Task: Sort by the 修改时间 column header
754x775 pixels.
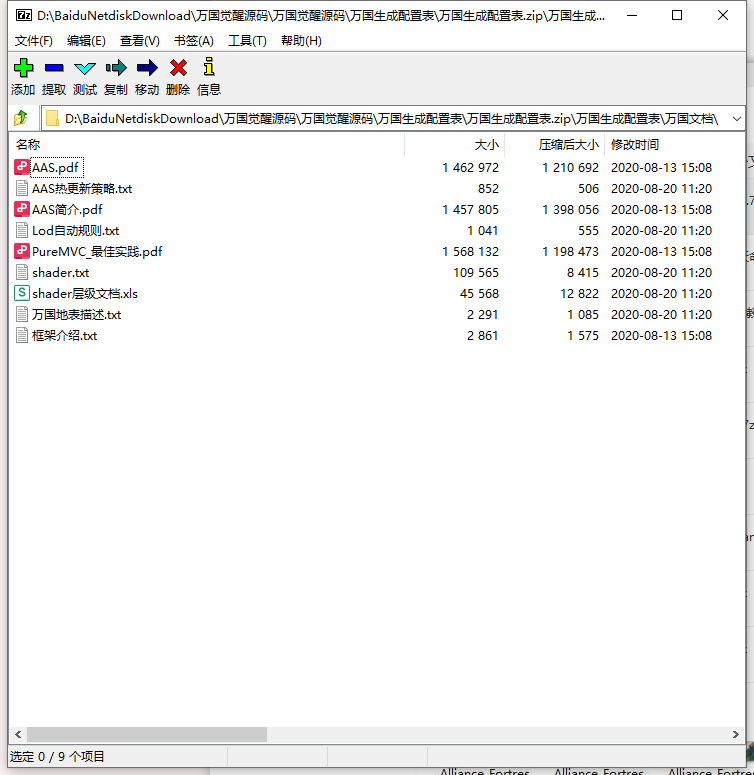Action: coord(635,145)
